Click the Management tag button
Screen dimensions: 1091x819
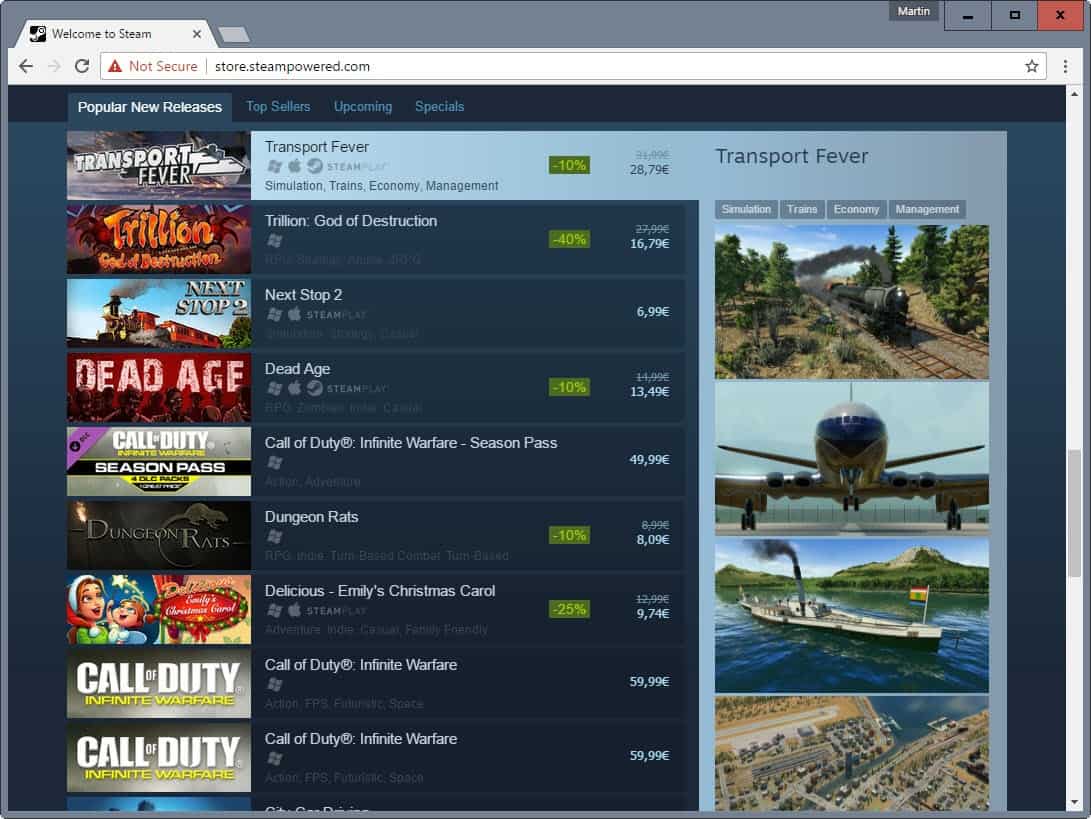coord(927,209)
